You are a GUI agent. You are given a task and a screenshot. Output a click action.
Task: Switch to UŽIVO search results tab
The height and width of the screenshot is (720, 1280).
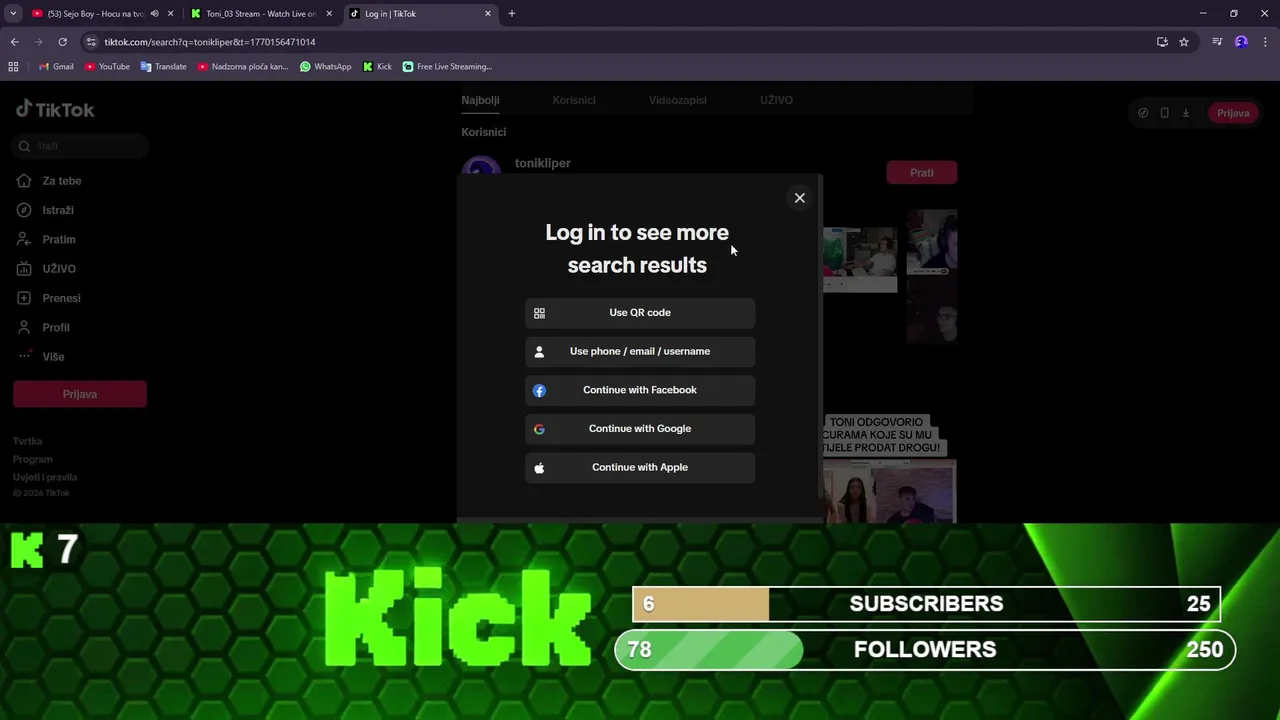coord(776,100)
